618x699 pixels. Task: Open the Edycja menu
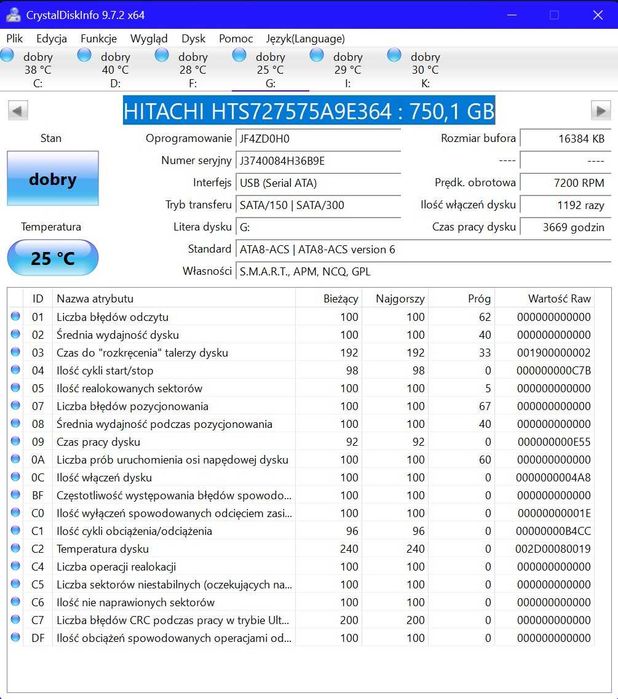(x=52, y=39)
